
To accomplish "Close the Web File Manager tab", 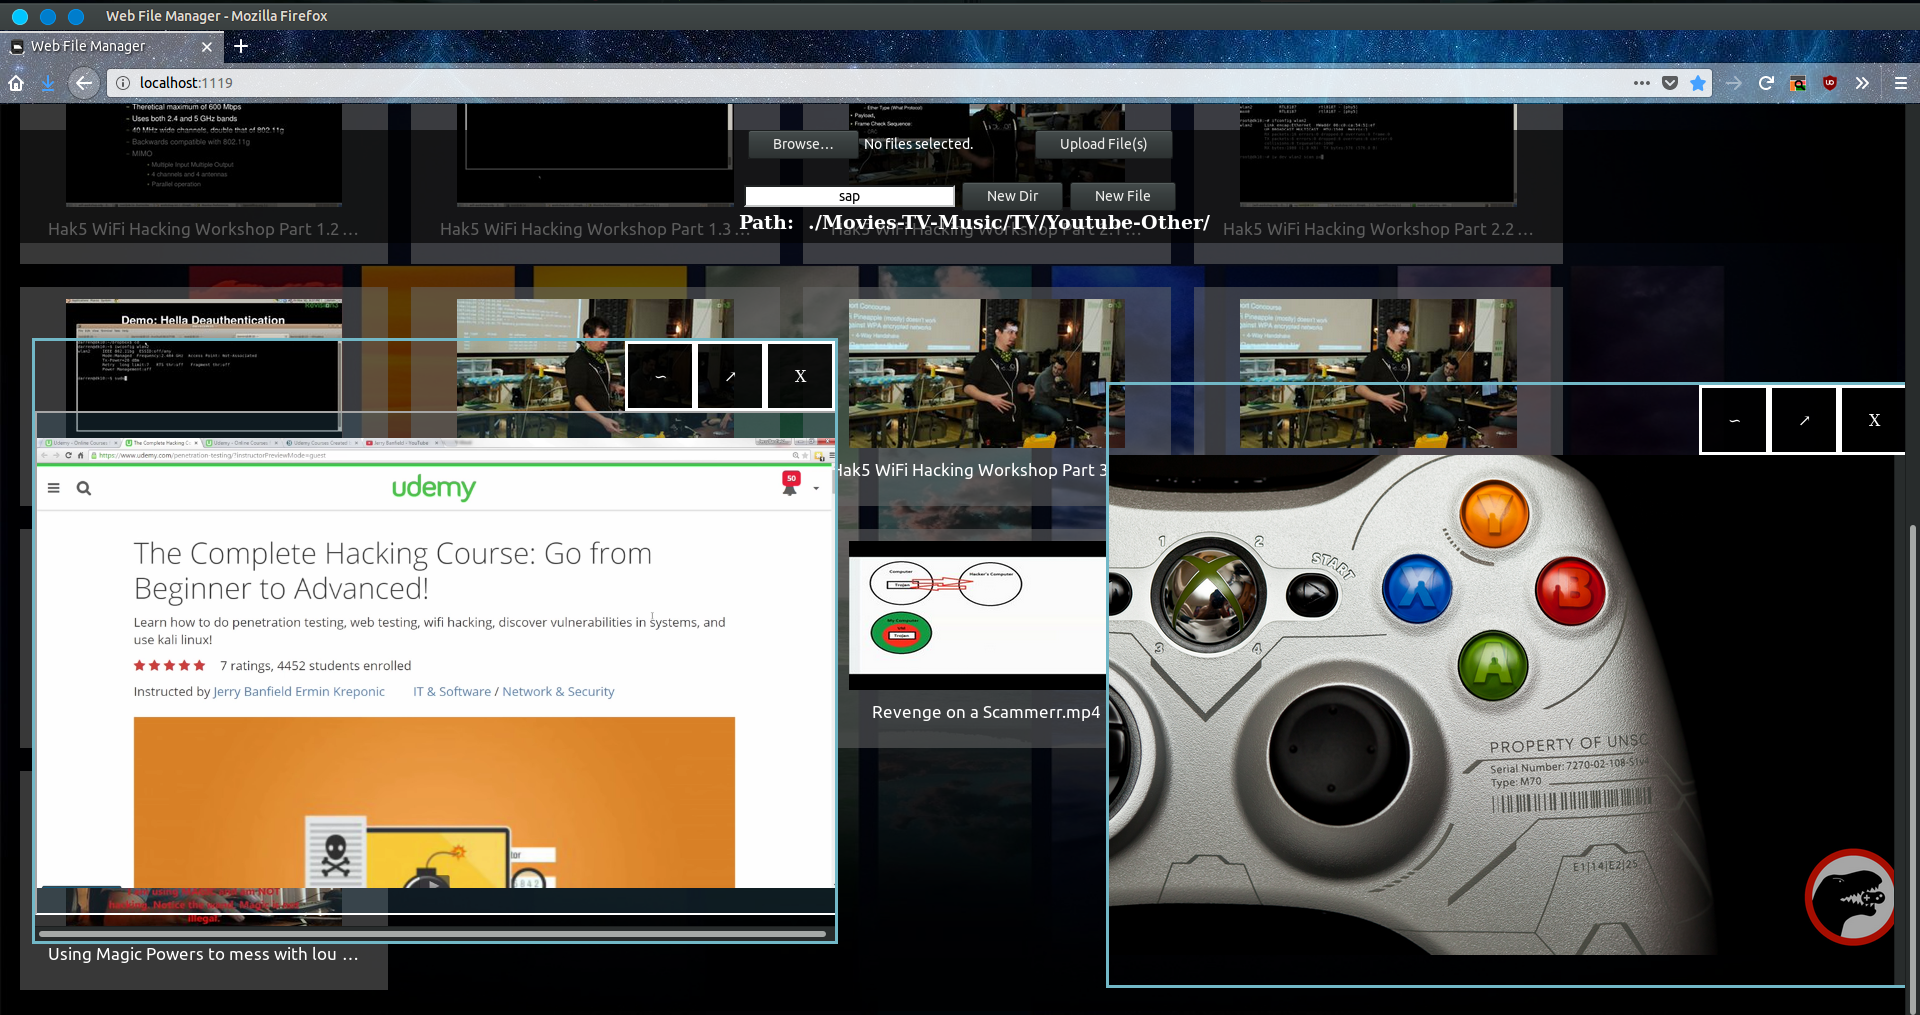I will [x=207, y=46].
